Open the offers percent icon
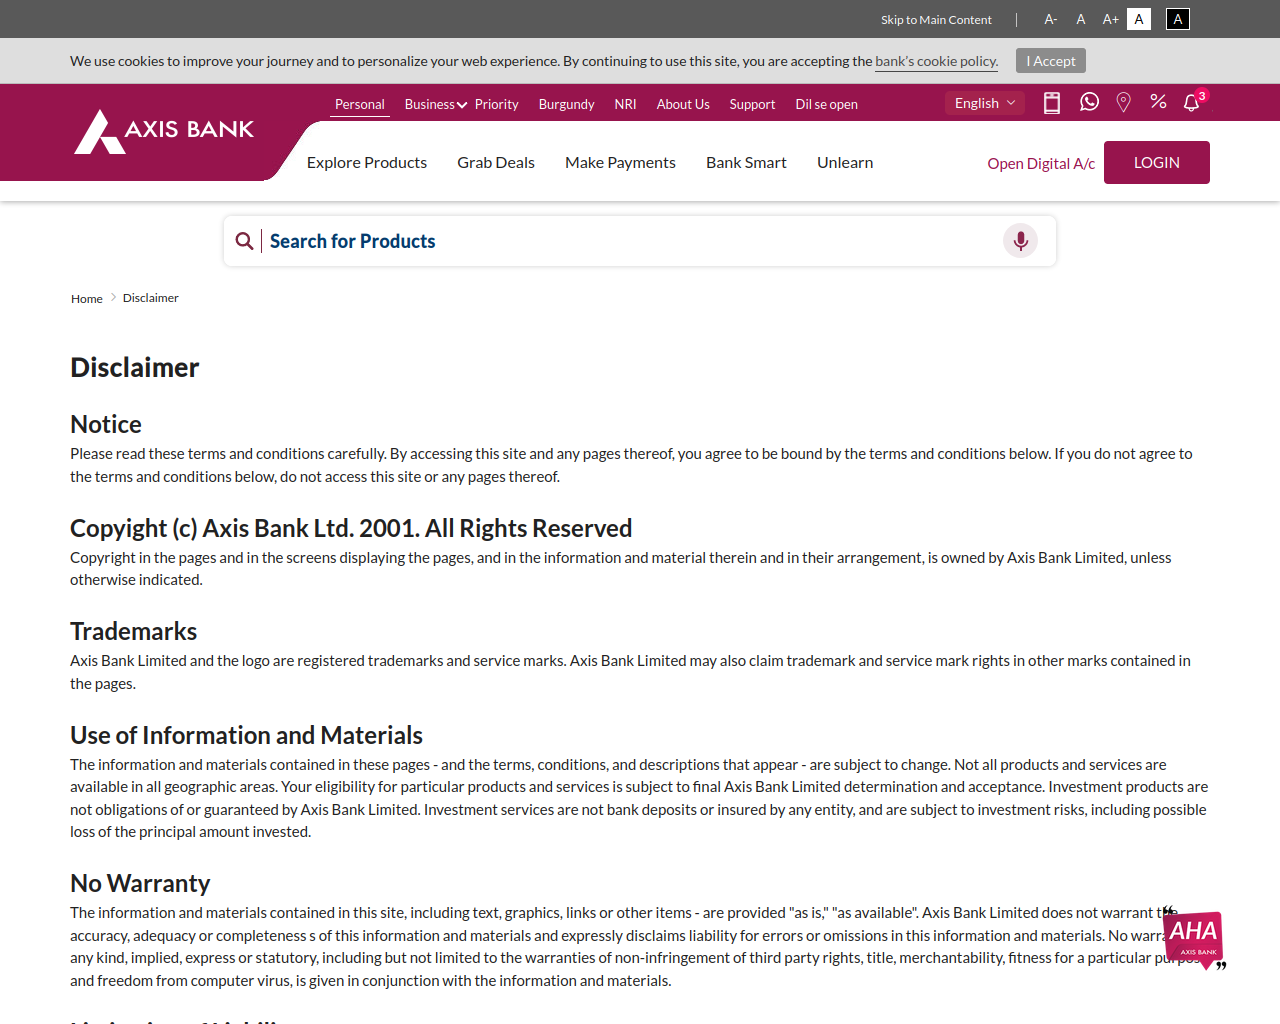 point(1158,101)
